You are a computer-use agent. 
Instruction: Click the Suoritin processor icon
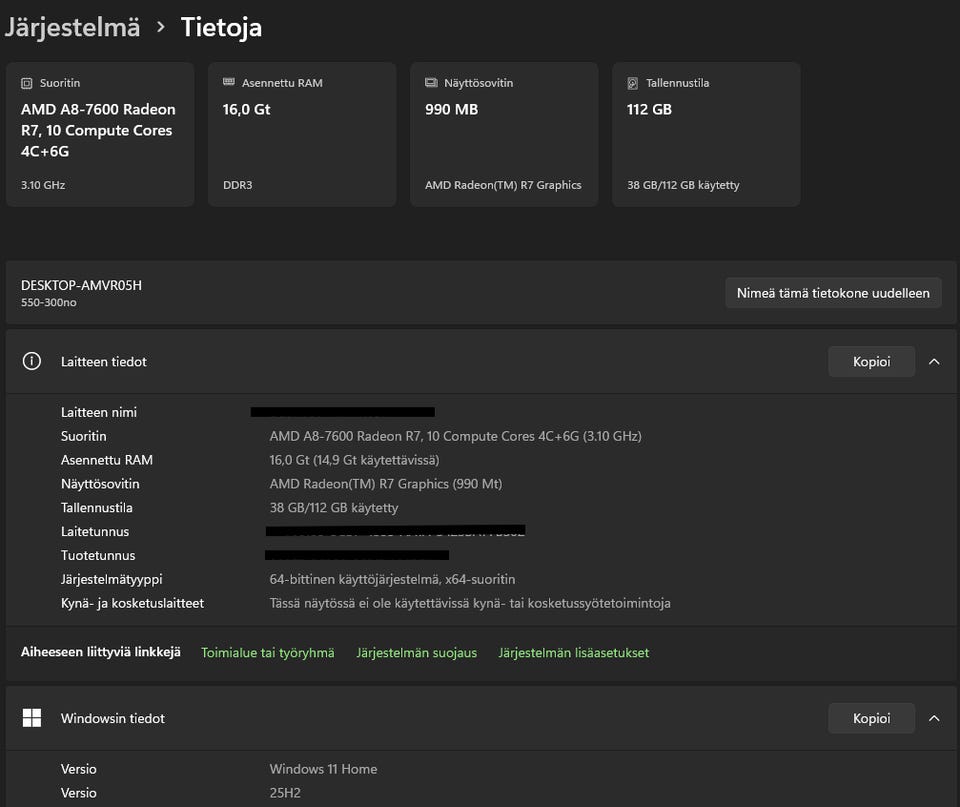(x=26, y=83)
